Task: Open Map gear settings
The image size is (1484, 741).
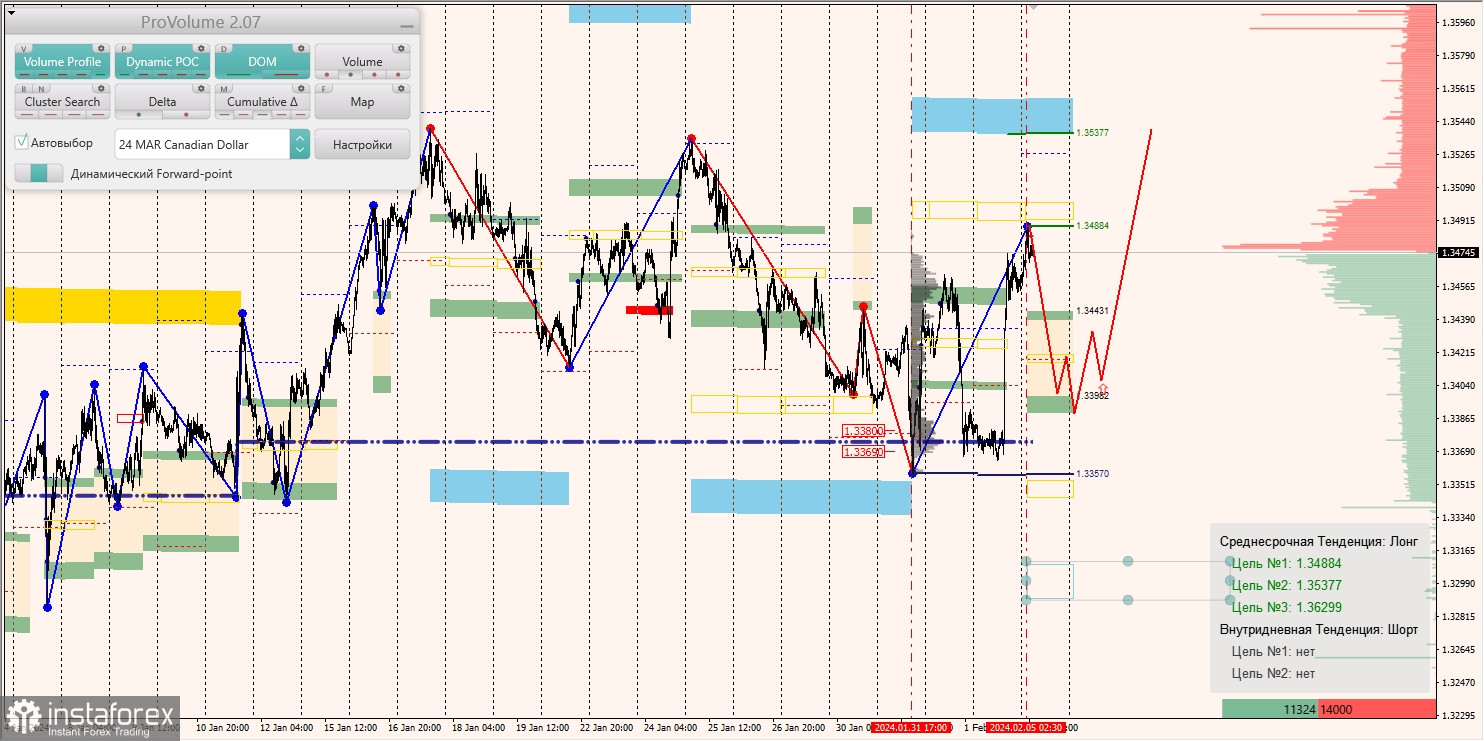Action: 400,88
